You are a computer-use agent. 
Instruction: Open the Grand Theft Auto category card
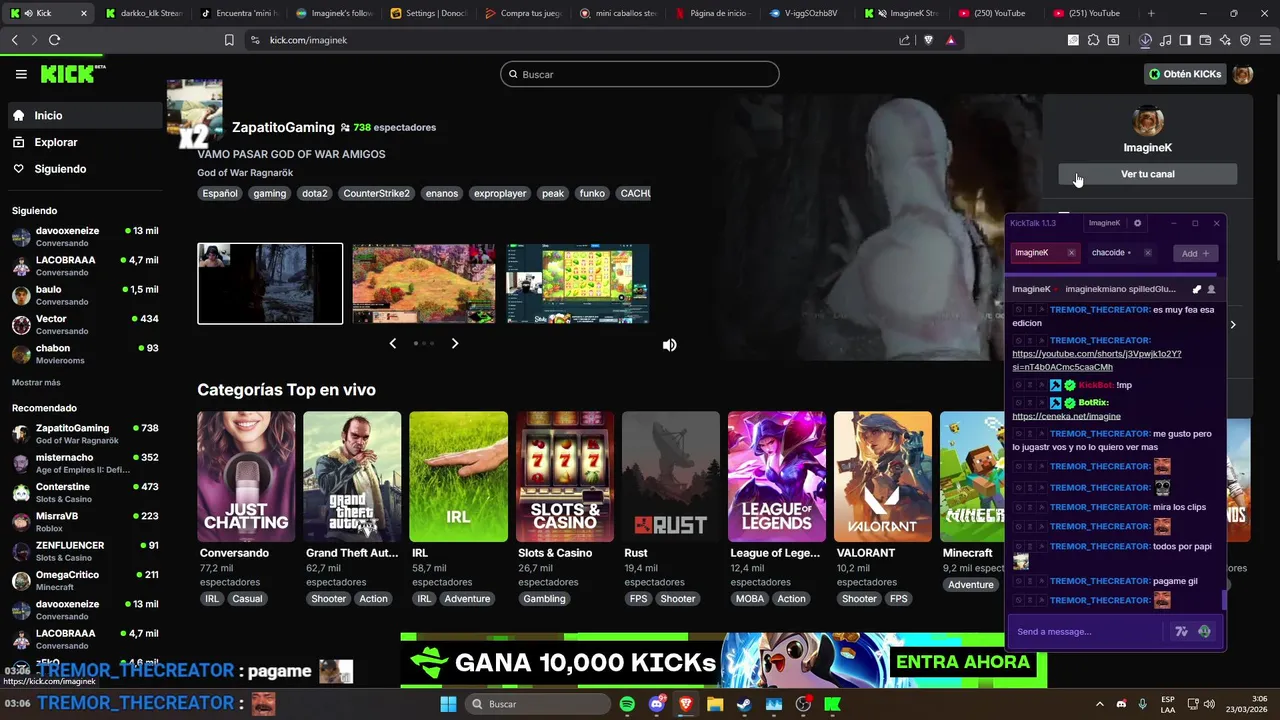coord(352,477)
